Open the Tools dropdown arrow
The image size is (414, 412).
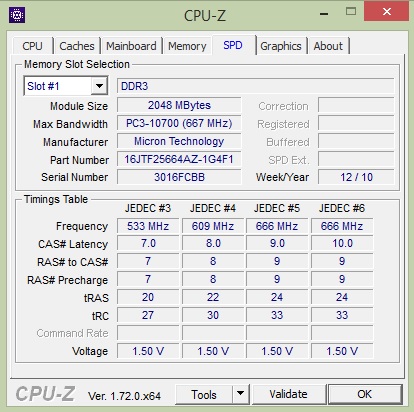point(240,394)
